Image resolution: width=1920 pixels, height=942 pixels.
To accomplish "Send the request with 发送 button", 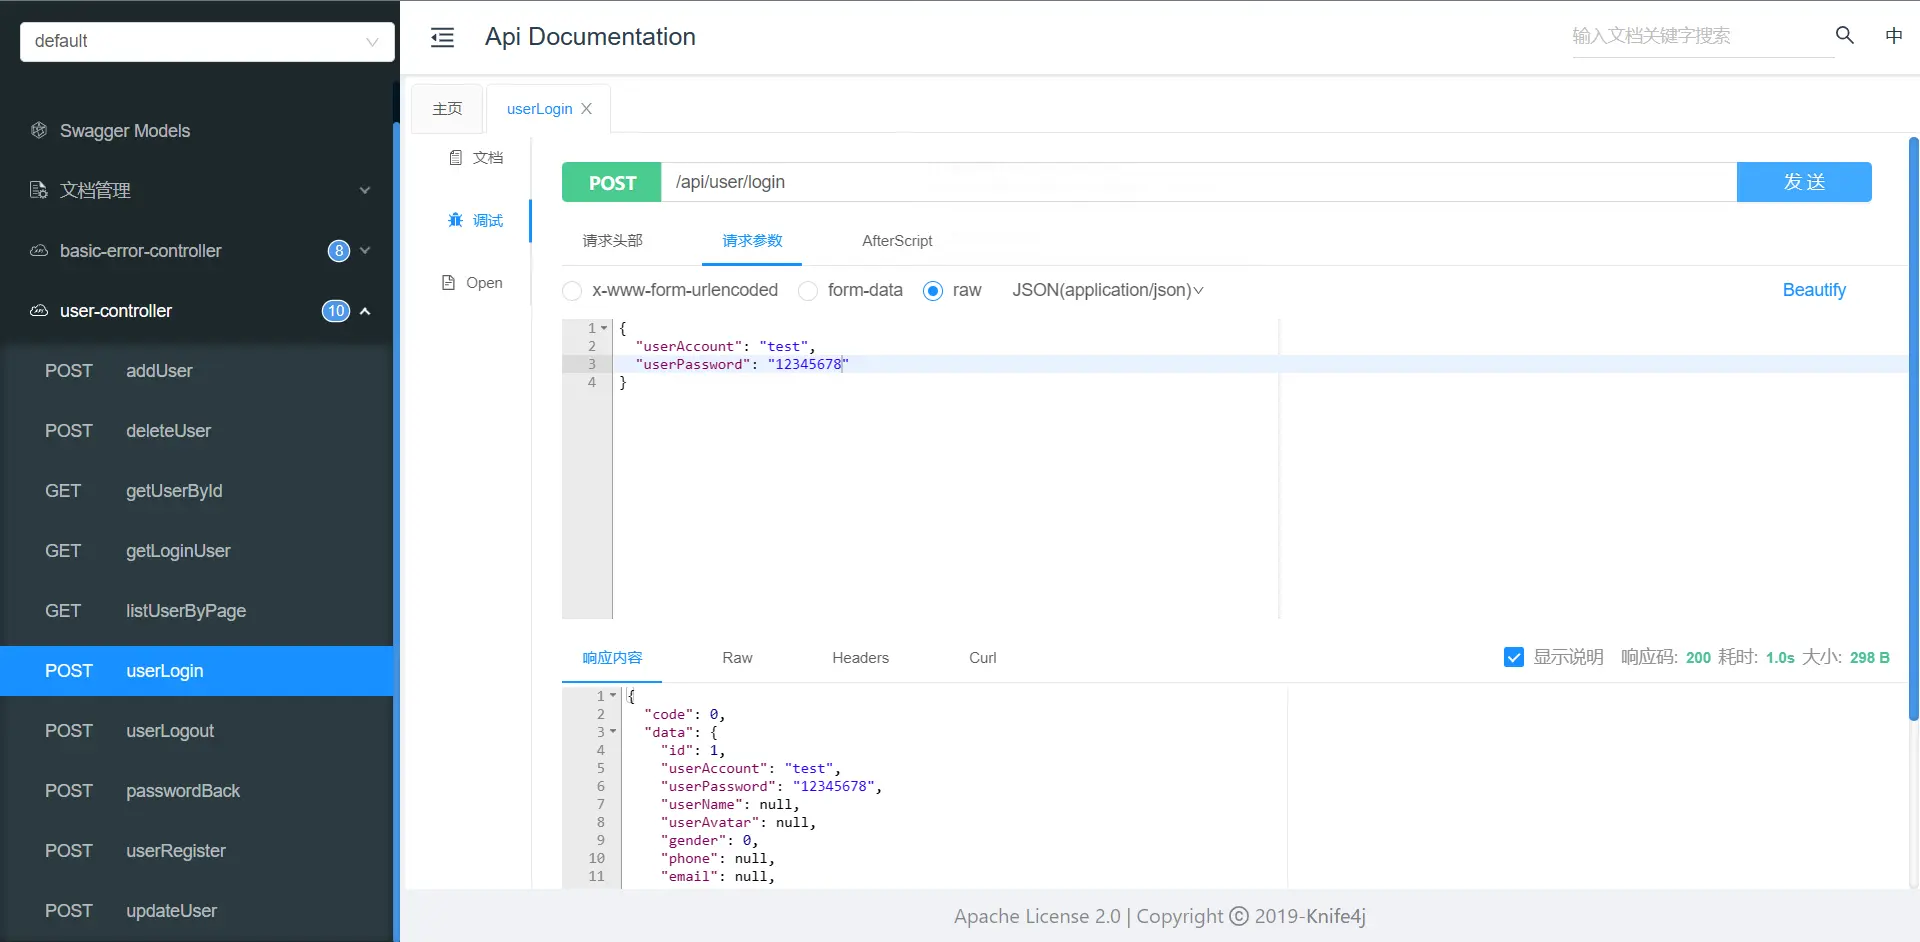I will (1804, 182).
